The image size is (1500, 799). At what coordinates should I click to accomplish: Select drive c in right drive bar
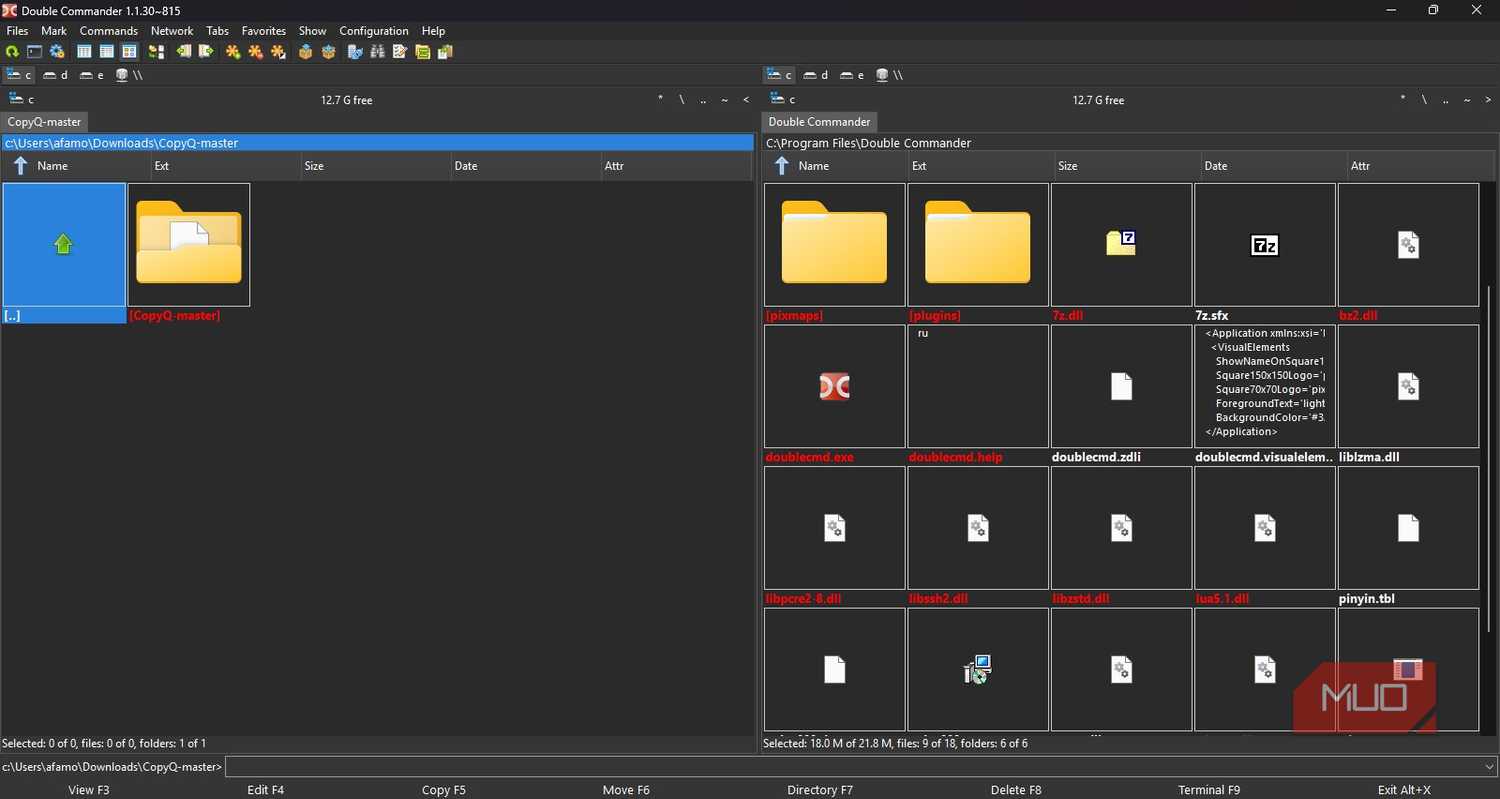coord(779,75)
